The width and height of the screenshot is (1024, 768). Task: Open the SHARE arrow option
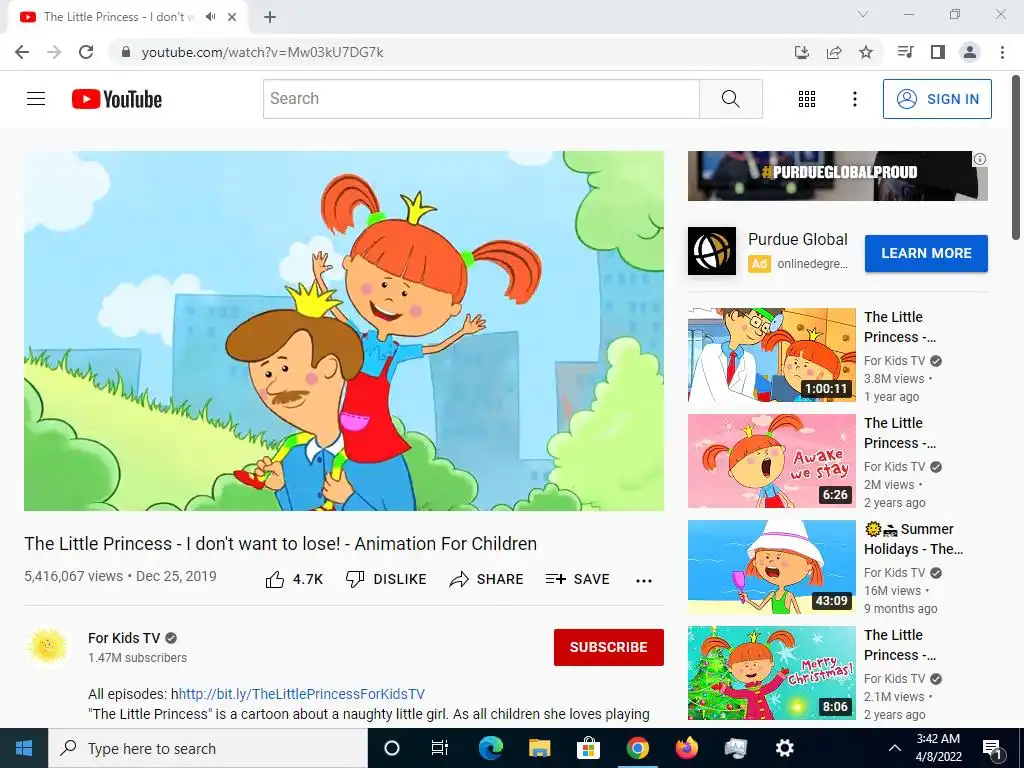click(x=487, y=579)
